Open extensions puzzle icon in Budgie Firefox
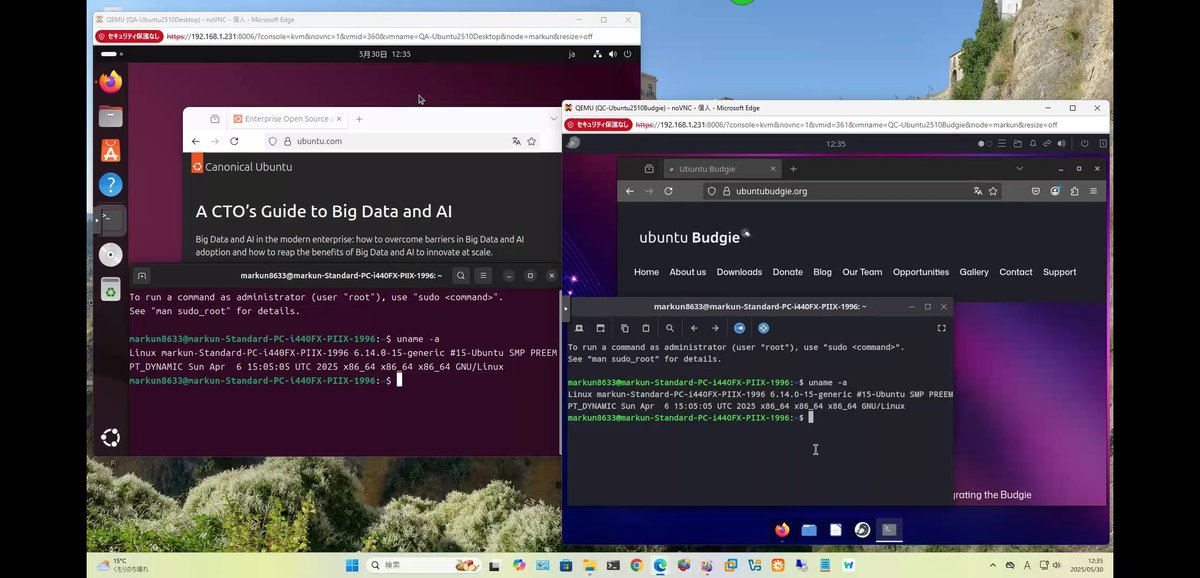 click(1075, 191)
